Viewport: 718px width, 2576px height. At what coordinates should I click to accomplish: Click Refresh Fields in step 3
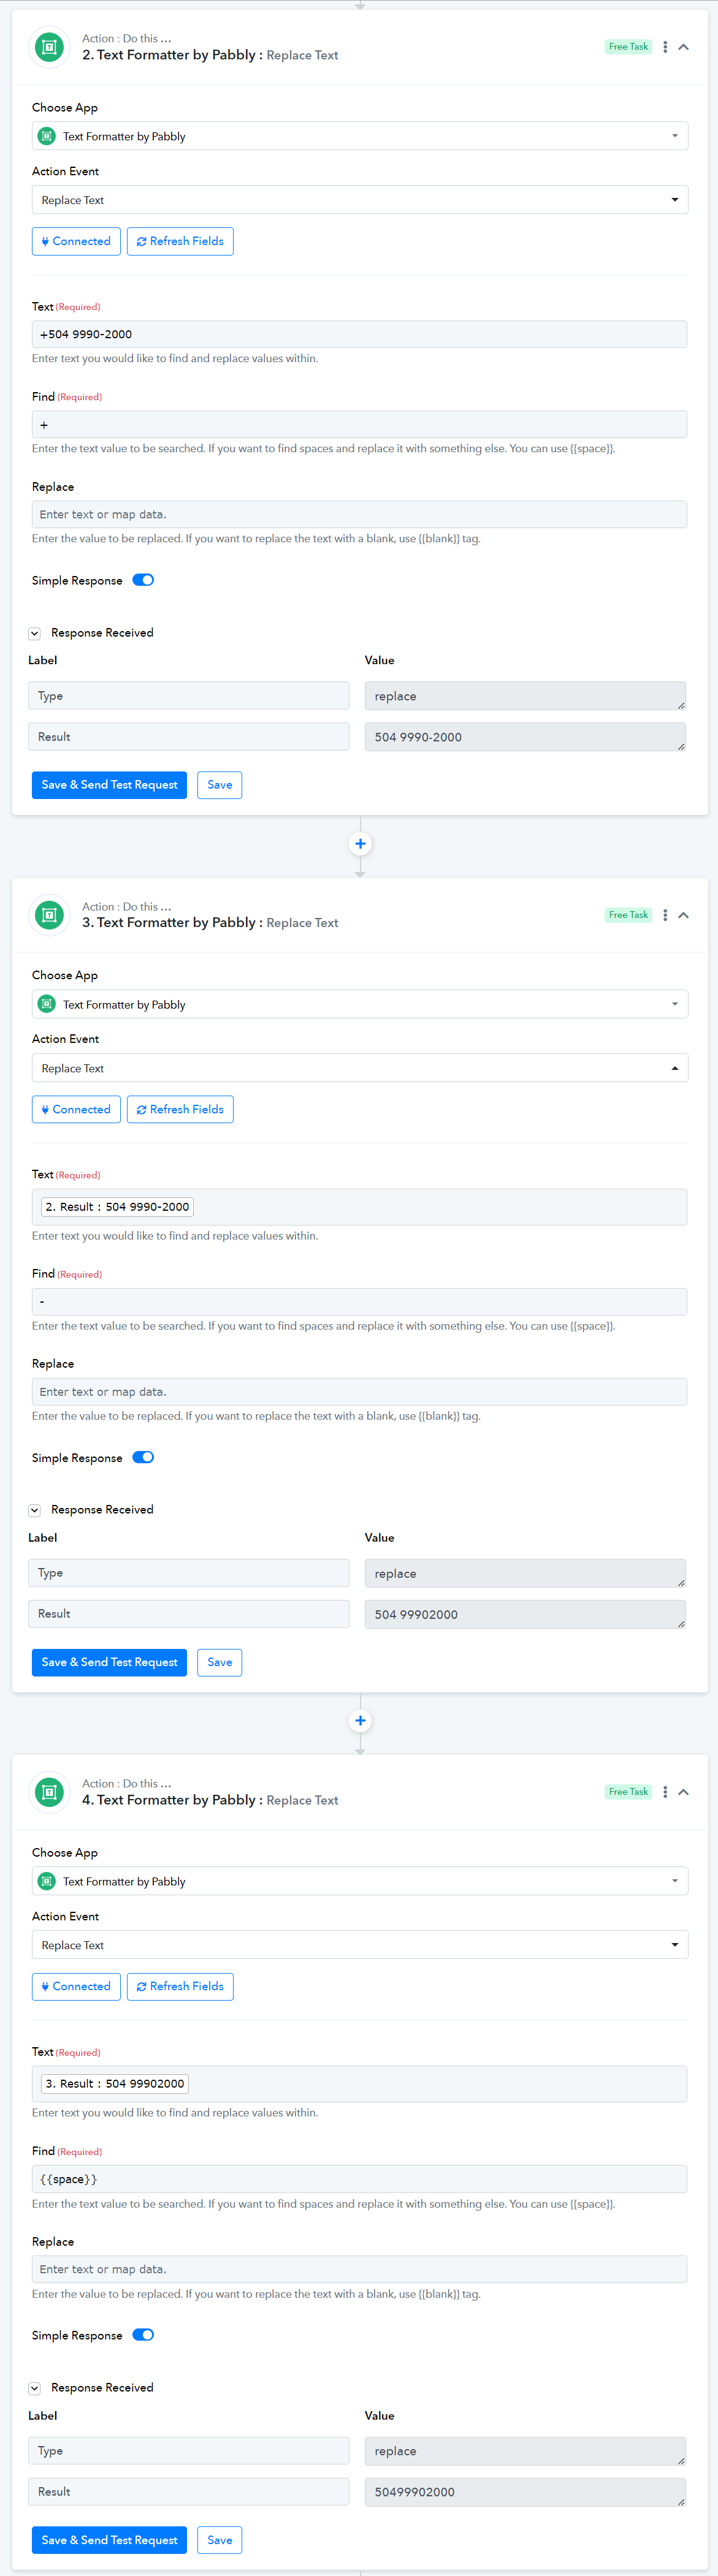click(180, 1109)
